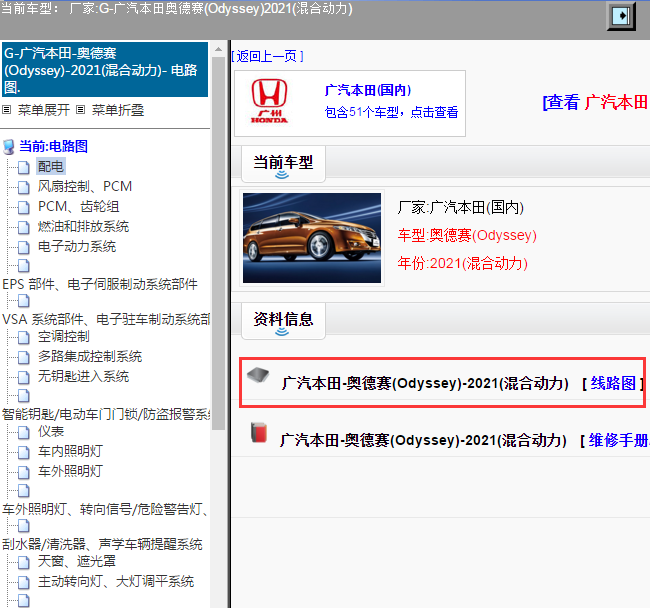This screenshot has width=650, height=608.
Task: Open the 广汽本田(国内) brand link
Action: click(368, 90)
